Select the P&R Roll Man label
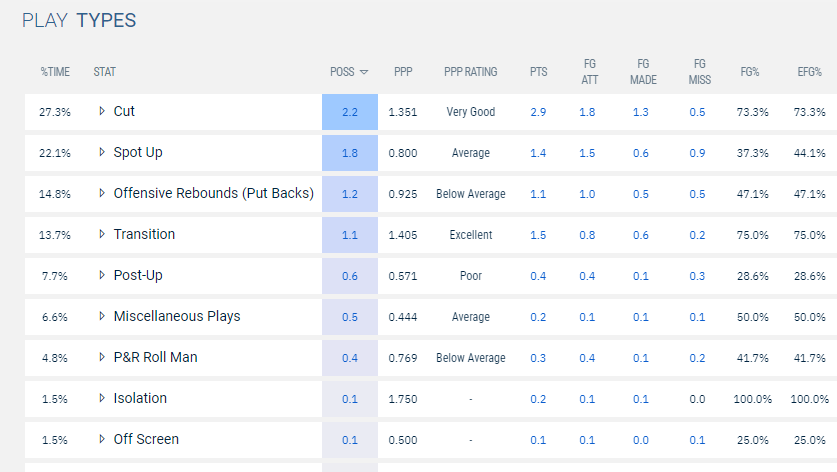The height and width of the screenshot is (472, 837). pos(155,357)
